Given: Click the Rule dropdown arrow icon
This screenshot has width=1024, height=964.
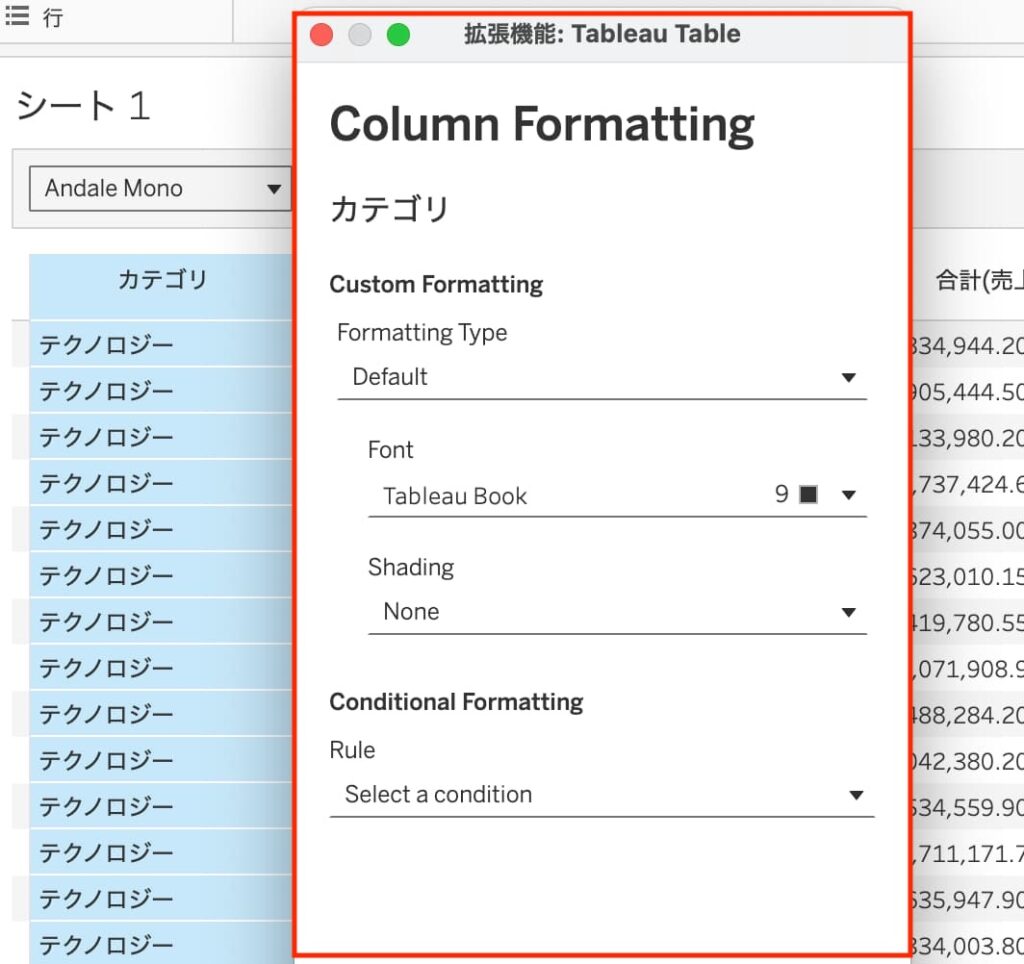Looking at the screenshot, I should click(x=855, y=796).
